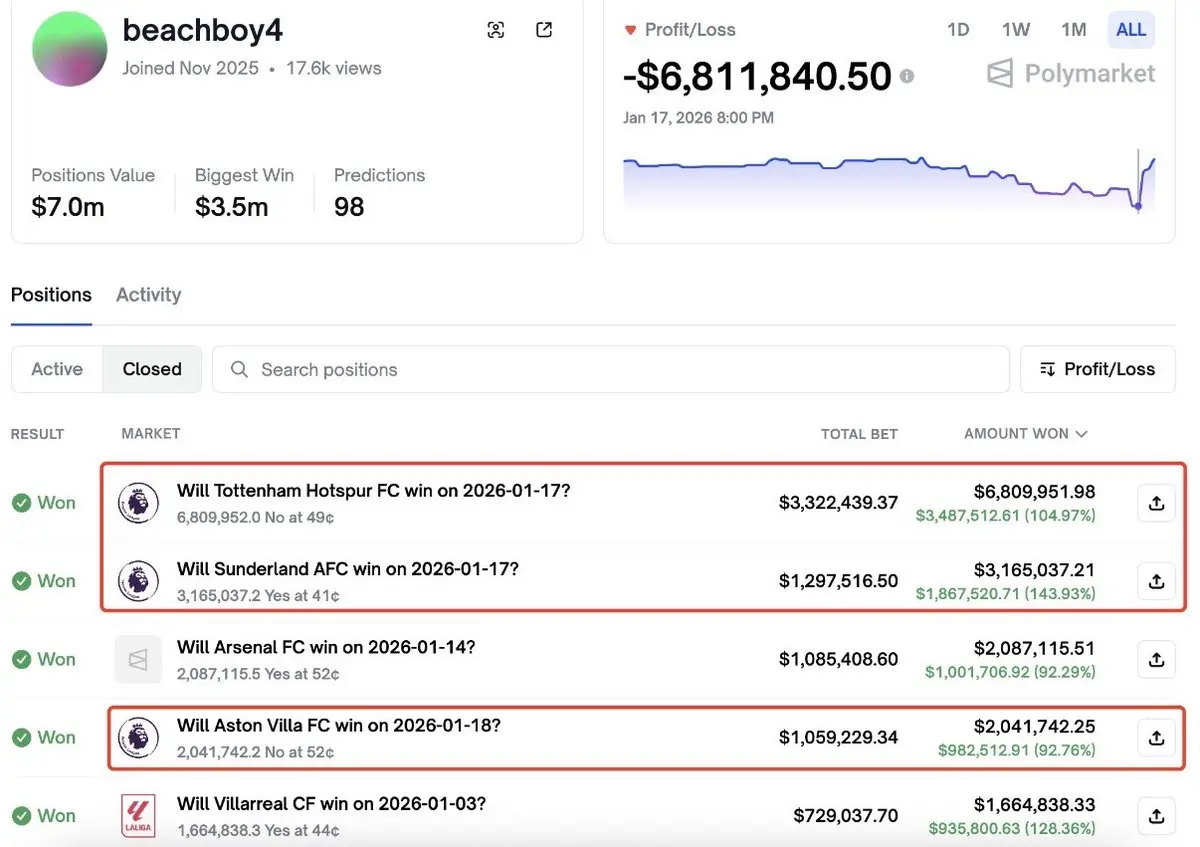
Task: Click the RESULT column header
Action: point(37,434)
